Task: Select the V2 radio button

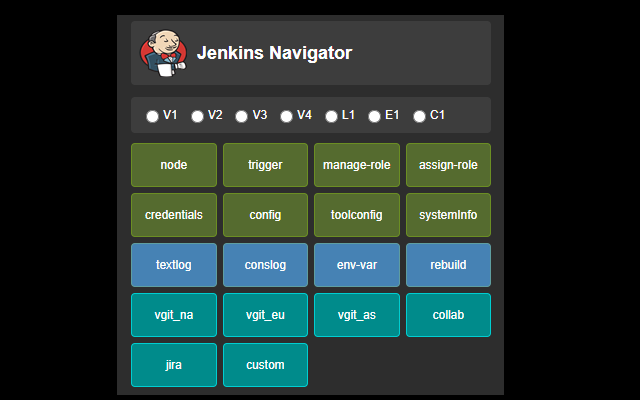Action: (197, 116)
